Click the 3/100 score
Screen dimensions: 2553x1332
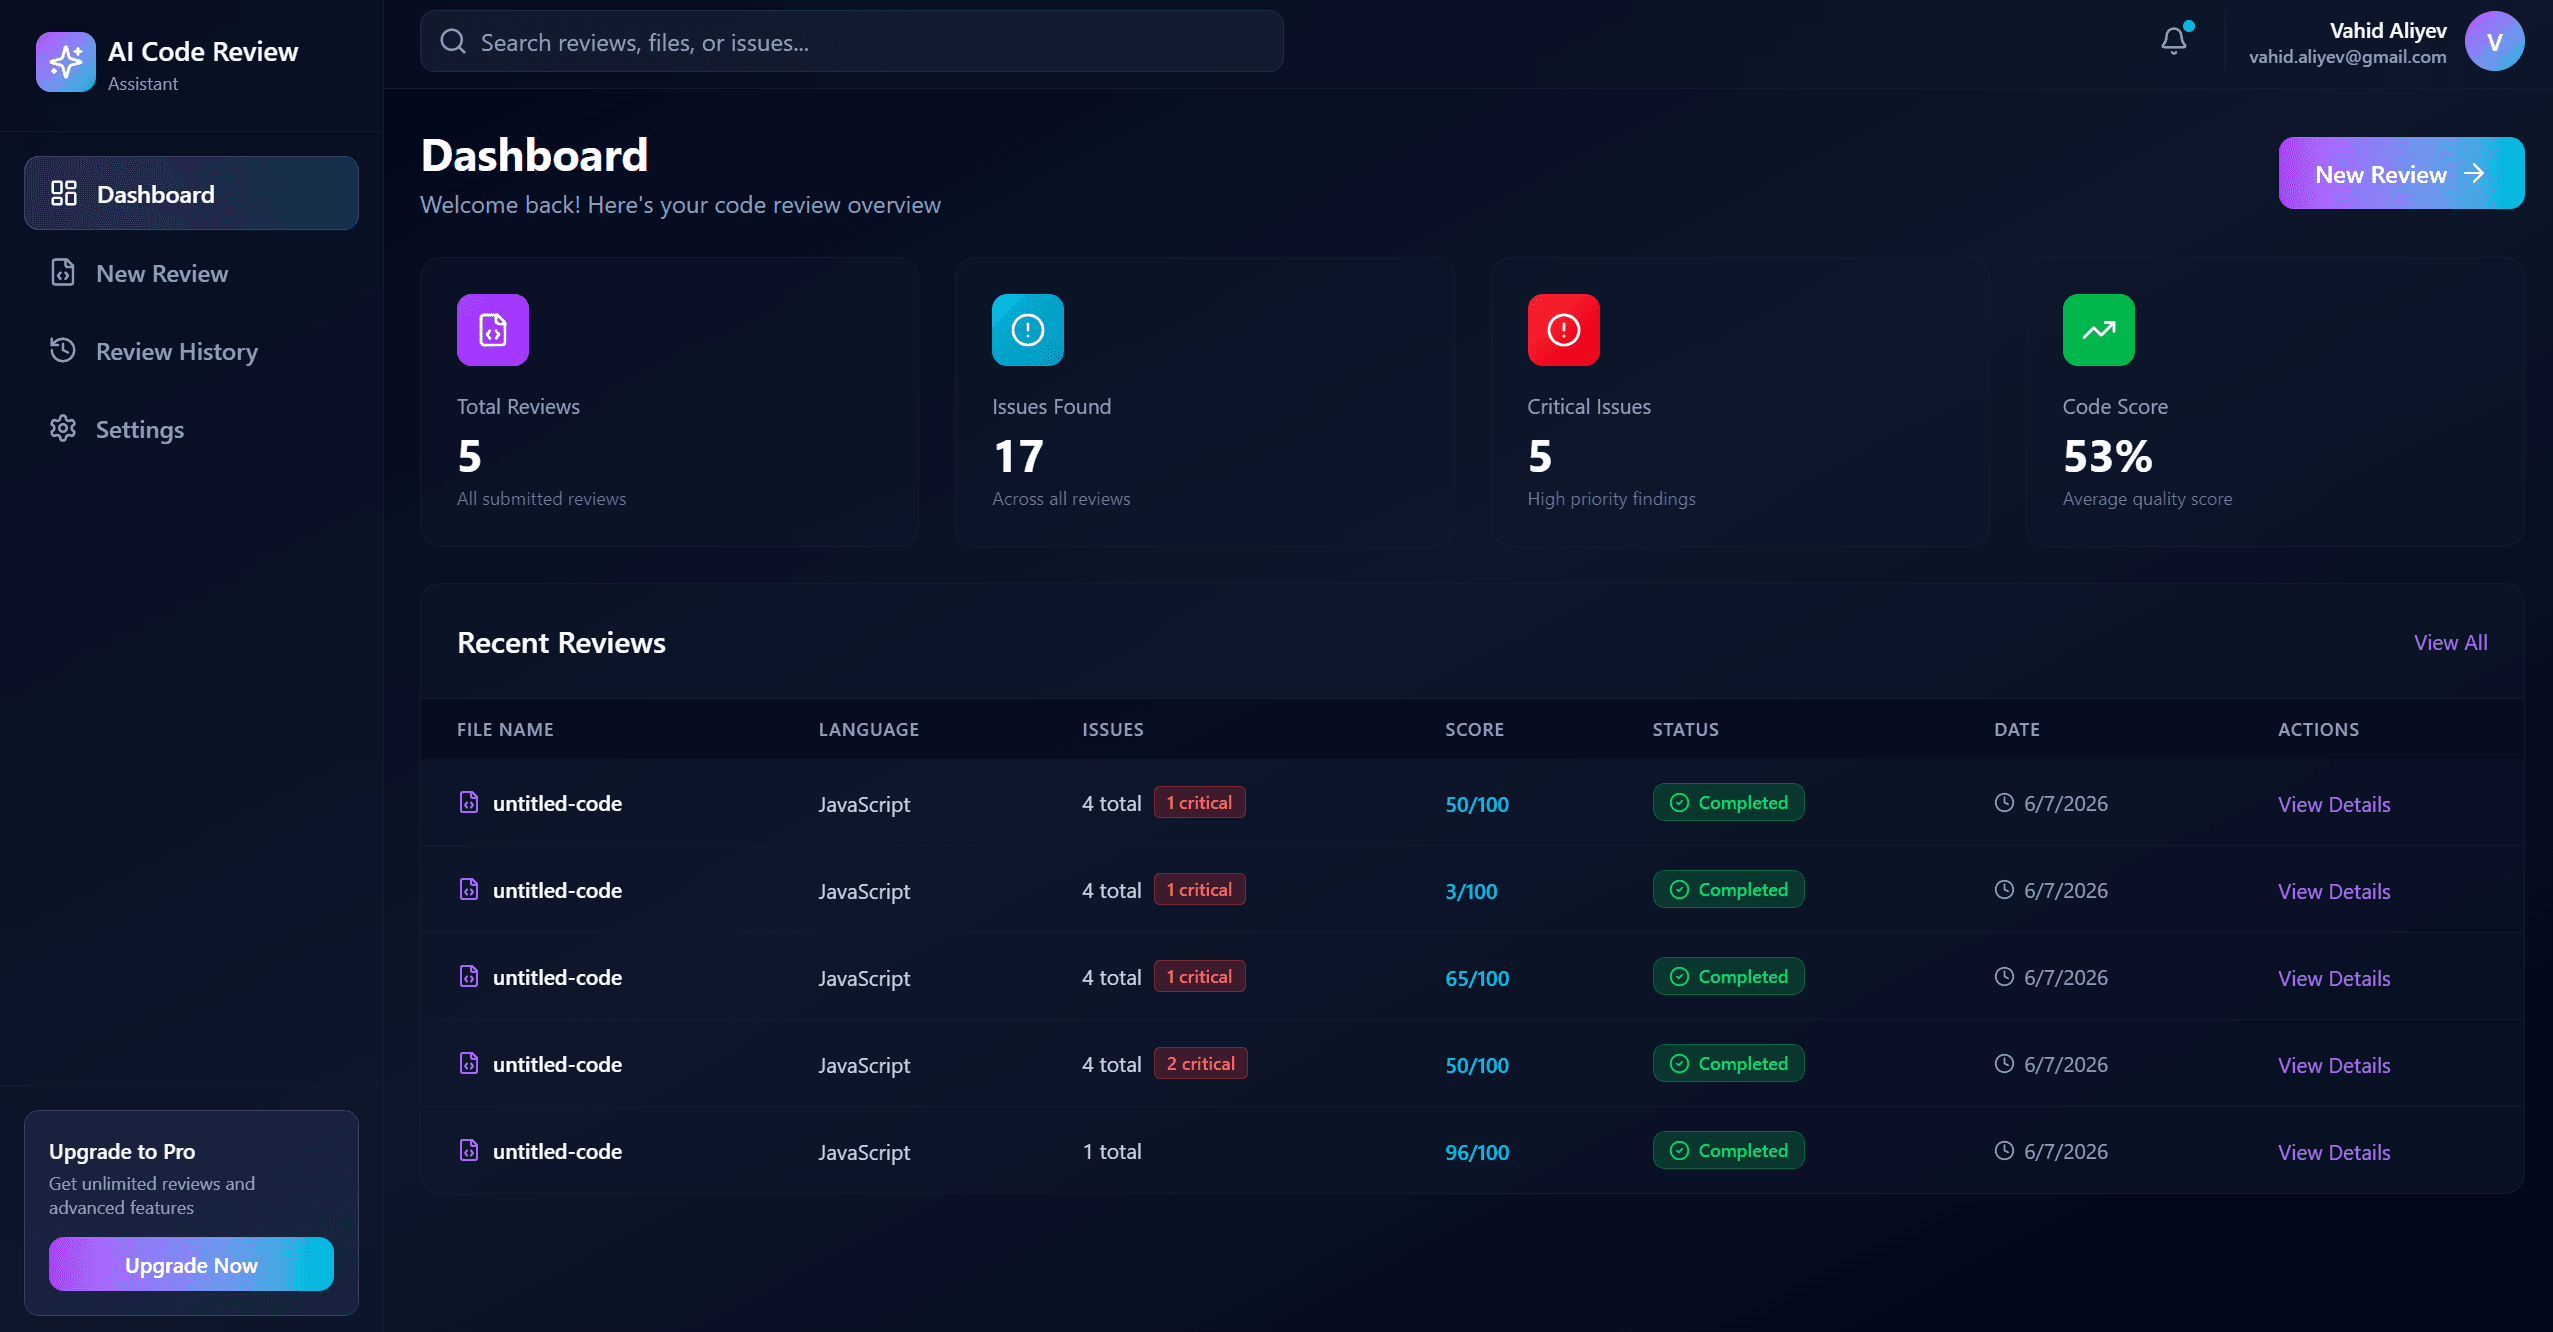(1471, 891)
